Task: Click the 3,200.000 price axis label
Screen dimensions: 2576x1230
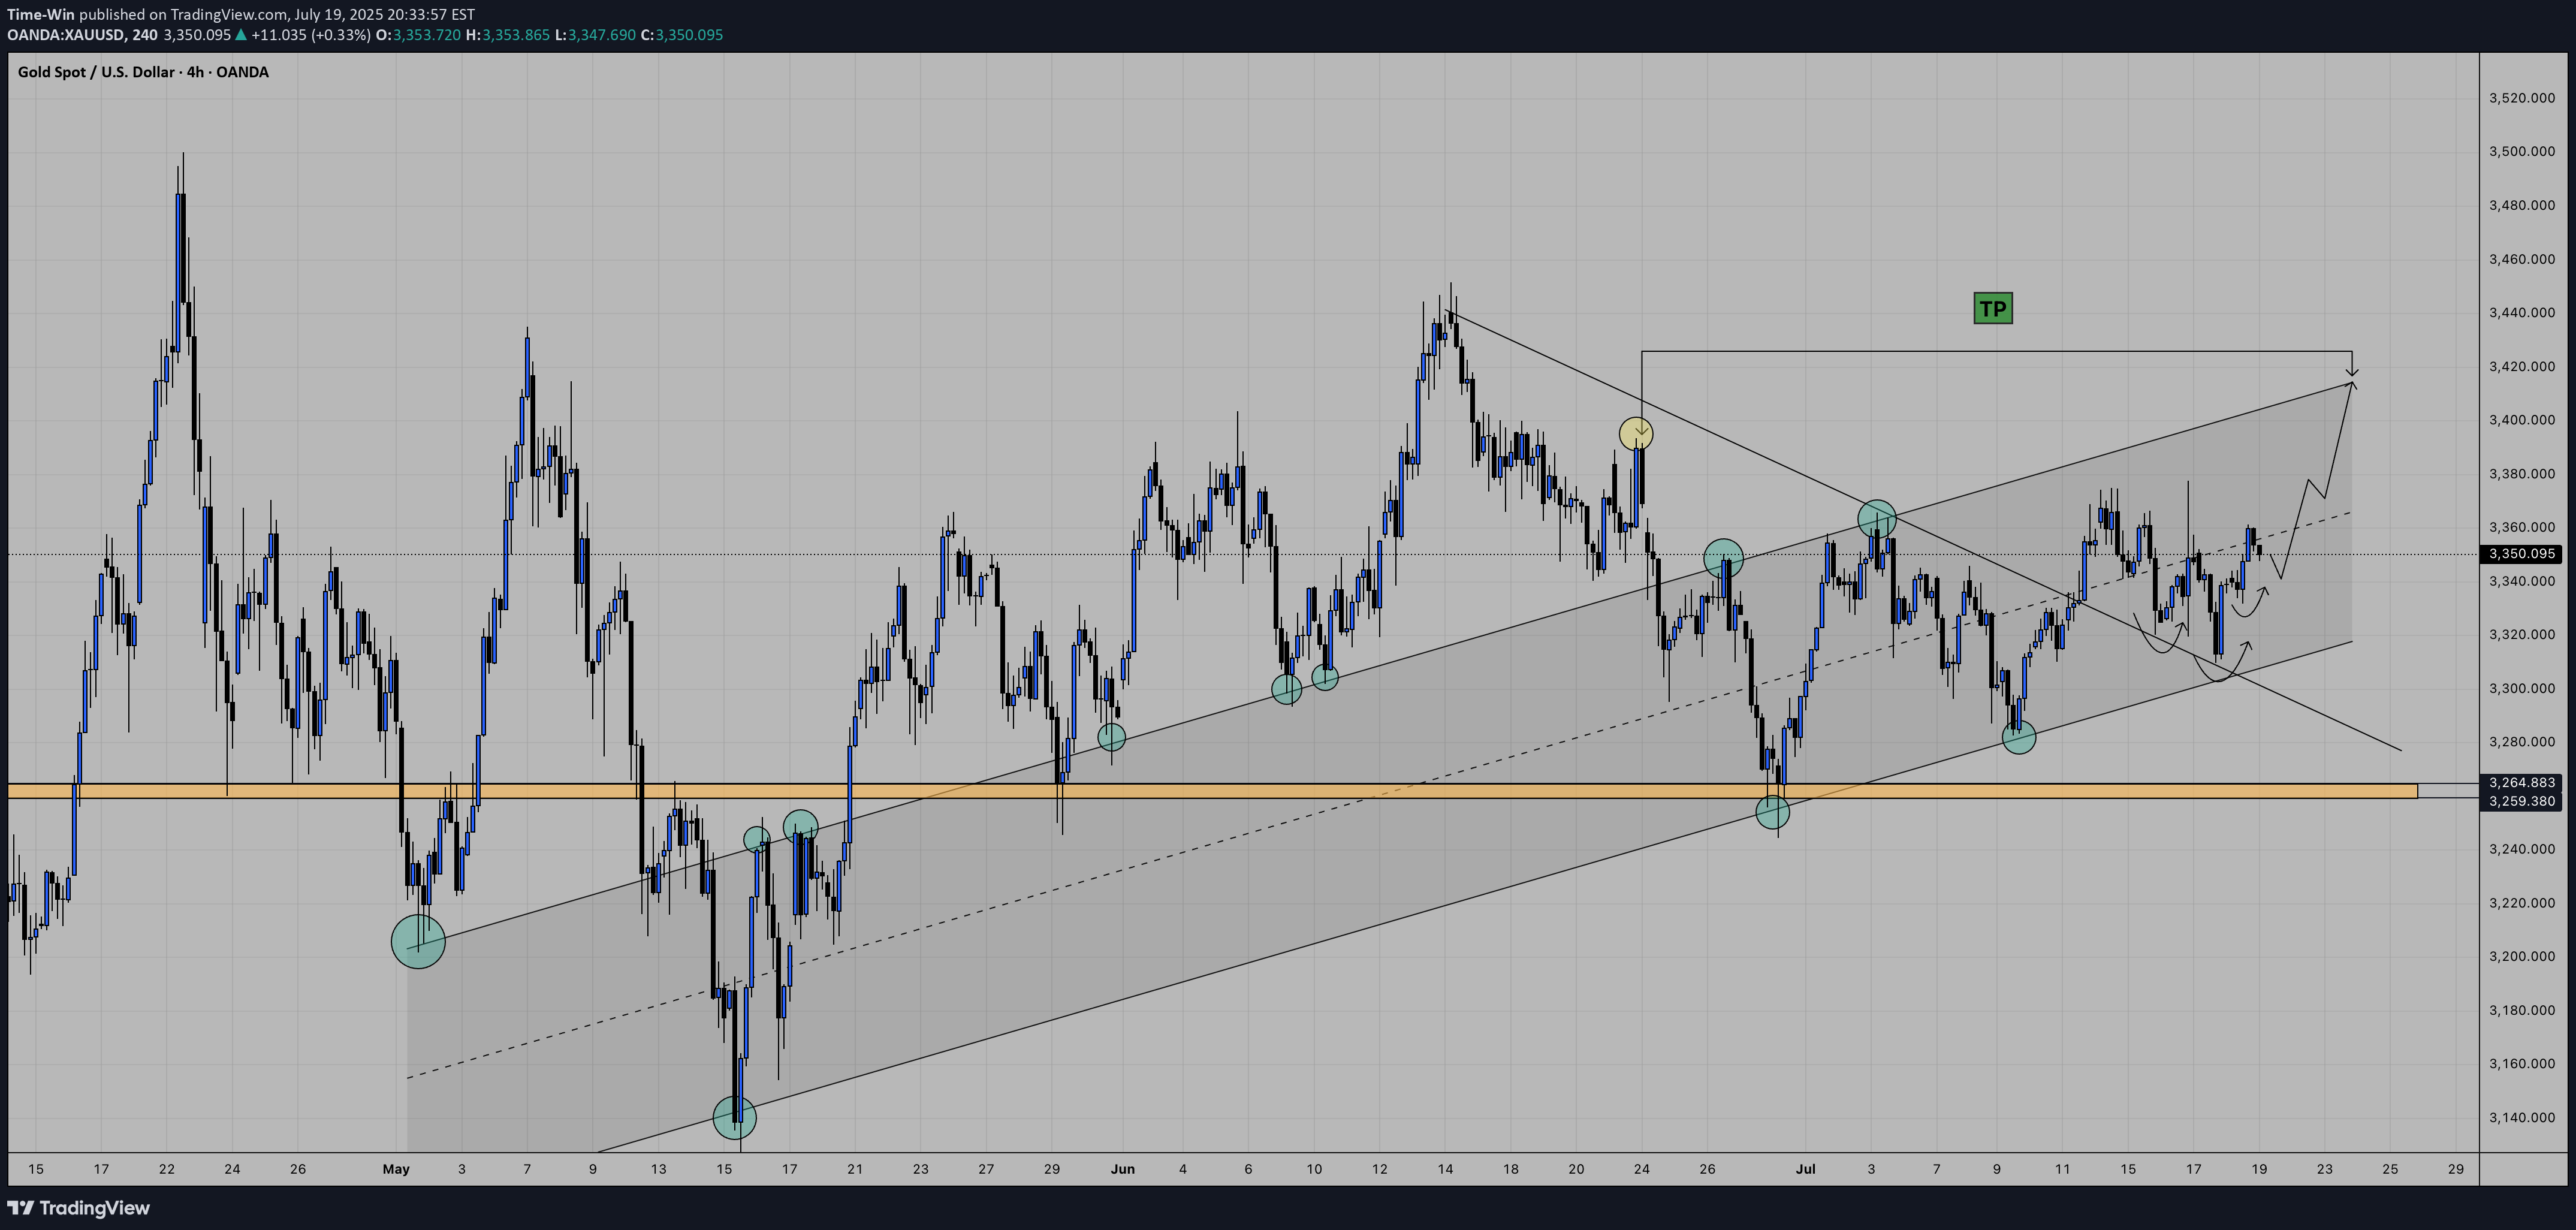Action: [x=2521, y=956]
